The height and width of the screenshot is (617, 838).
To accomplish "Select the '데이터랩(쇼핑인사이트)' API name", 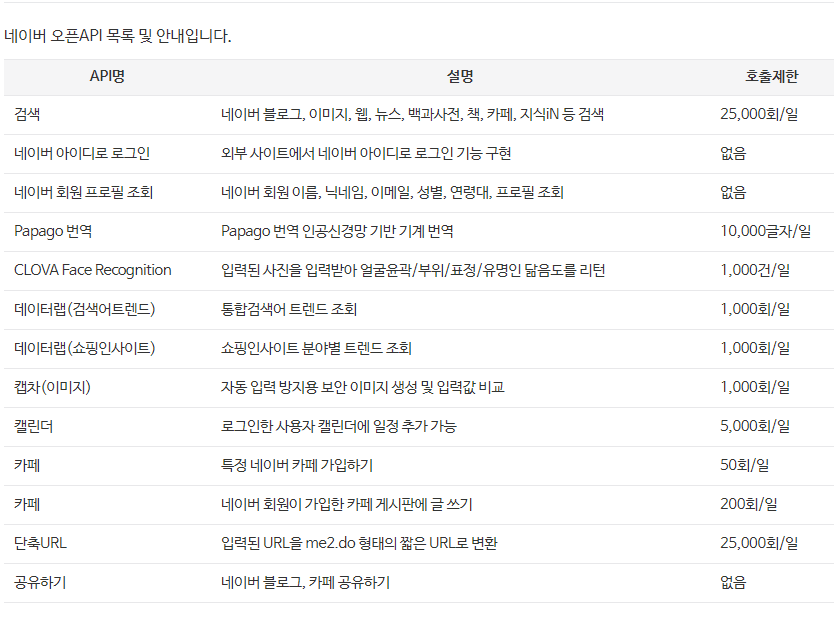I will [84, 349].
